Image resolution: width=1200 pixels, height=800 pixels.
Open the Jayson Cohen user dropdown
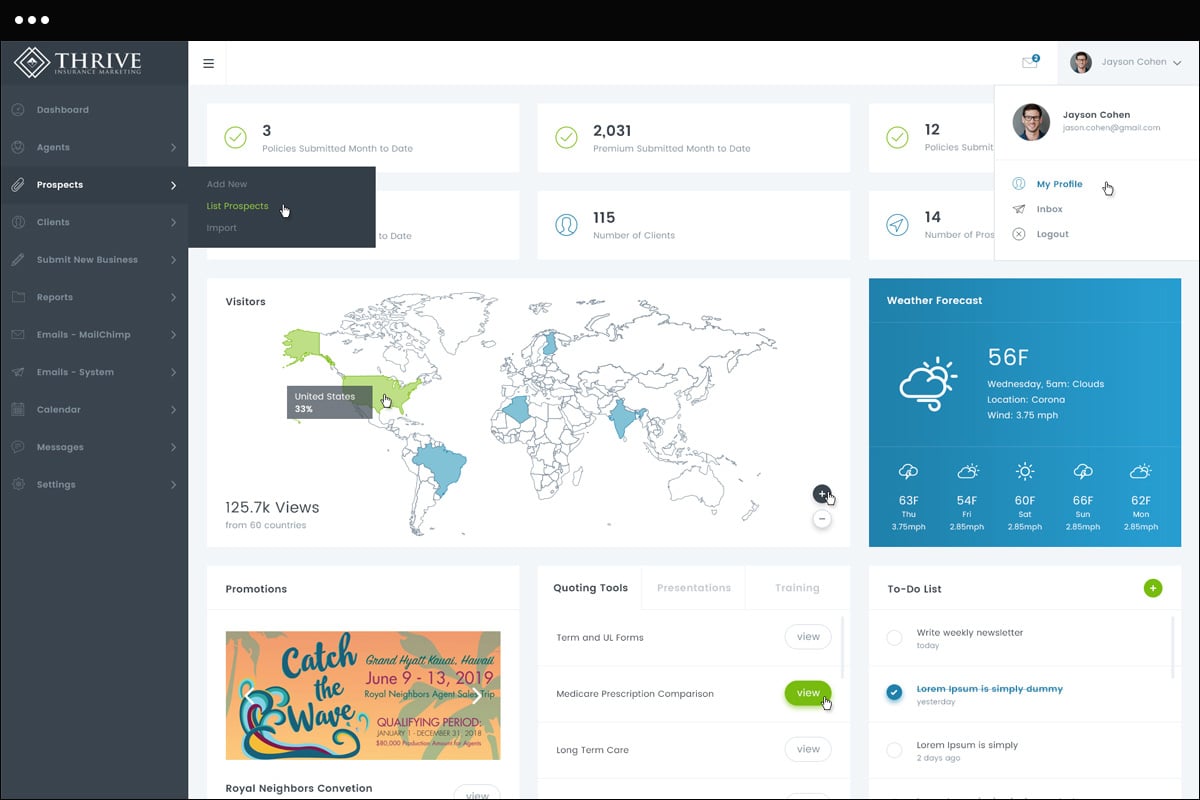click(x=1126, y=62)
